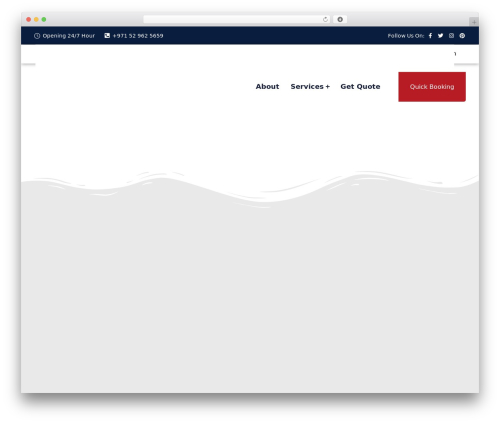Click the clock icon beside Opening 24/7
Viewport: 500px width, 423px height.
click(x=37, y=36)
